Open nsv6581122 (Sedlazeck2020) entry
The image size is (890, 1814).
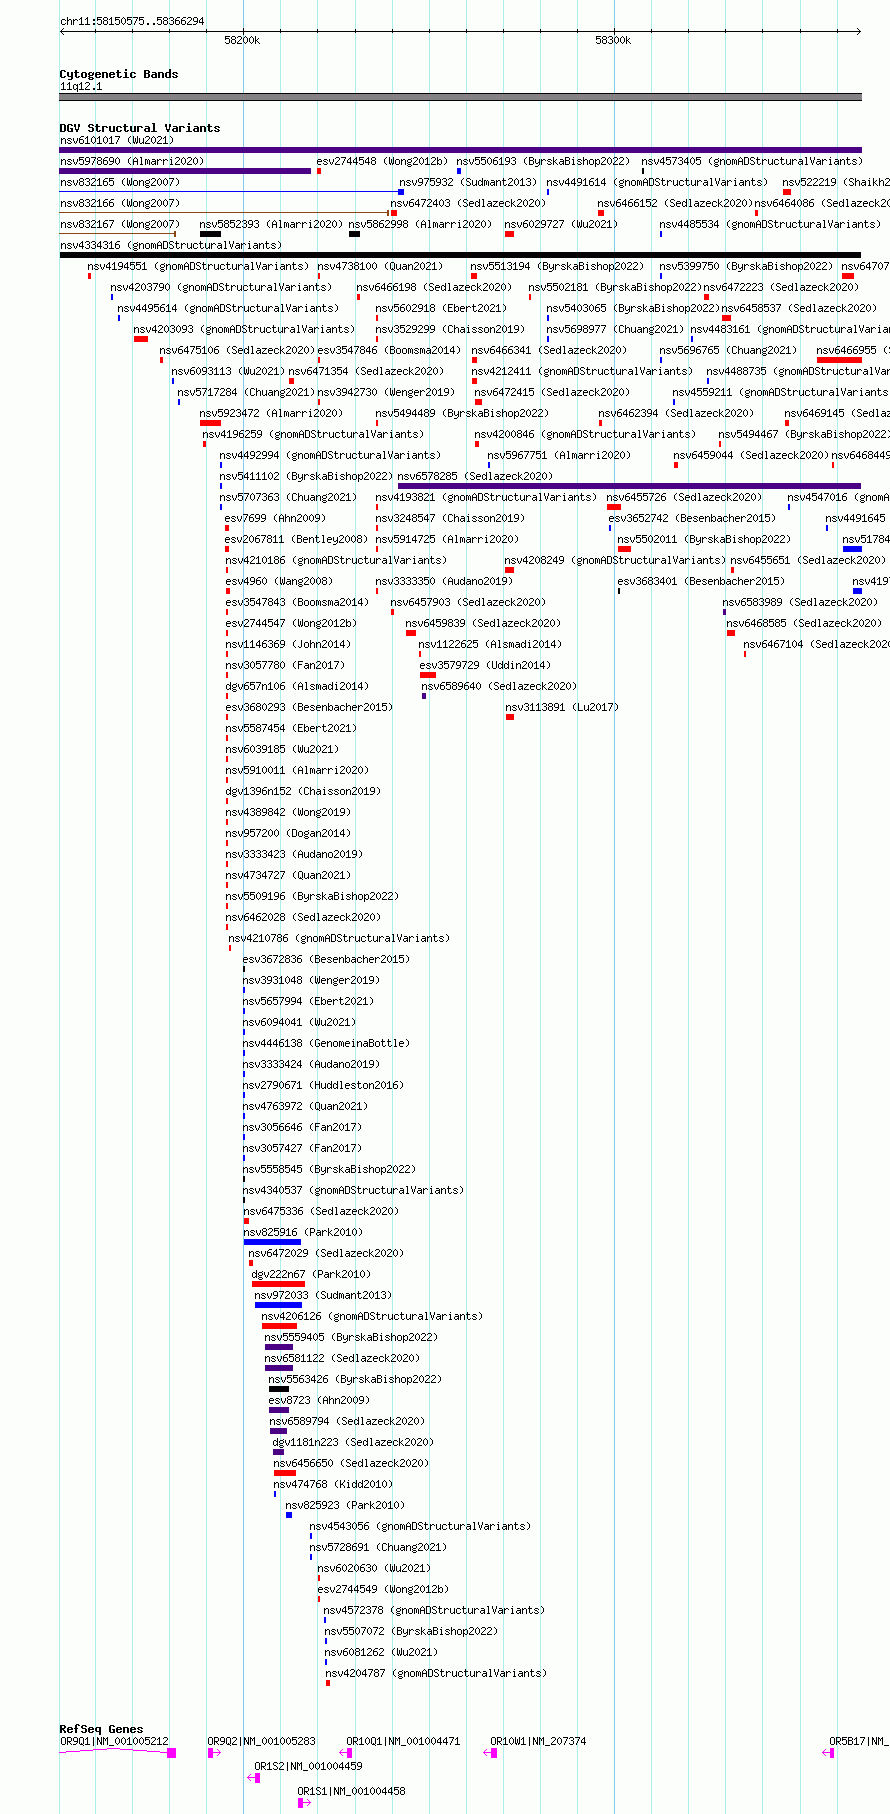[x=342, y=1358]
